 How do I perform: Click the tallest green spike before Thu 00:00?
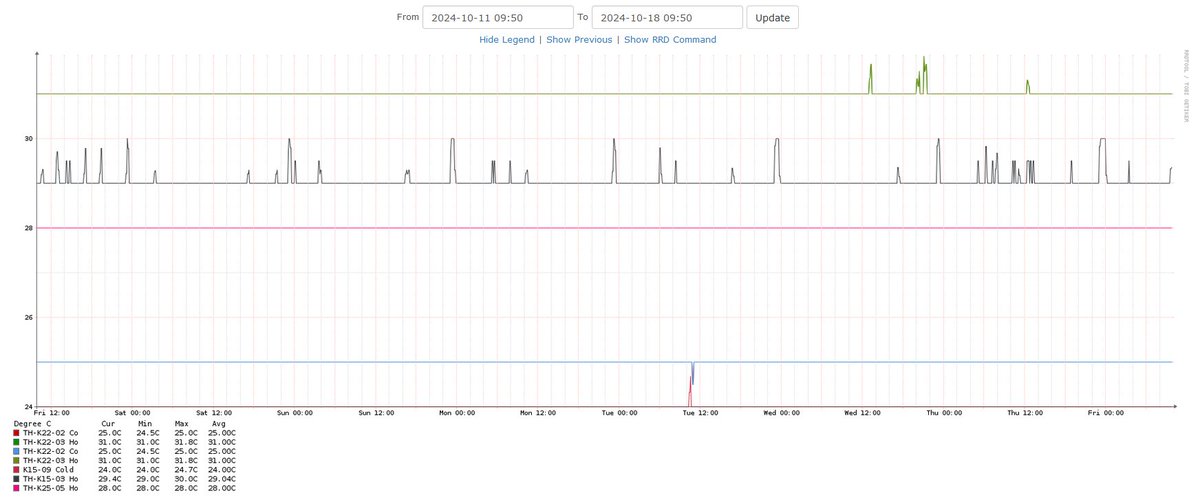pos(924,74)
